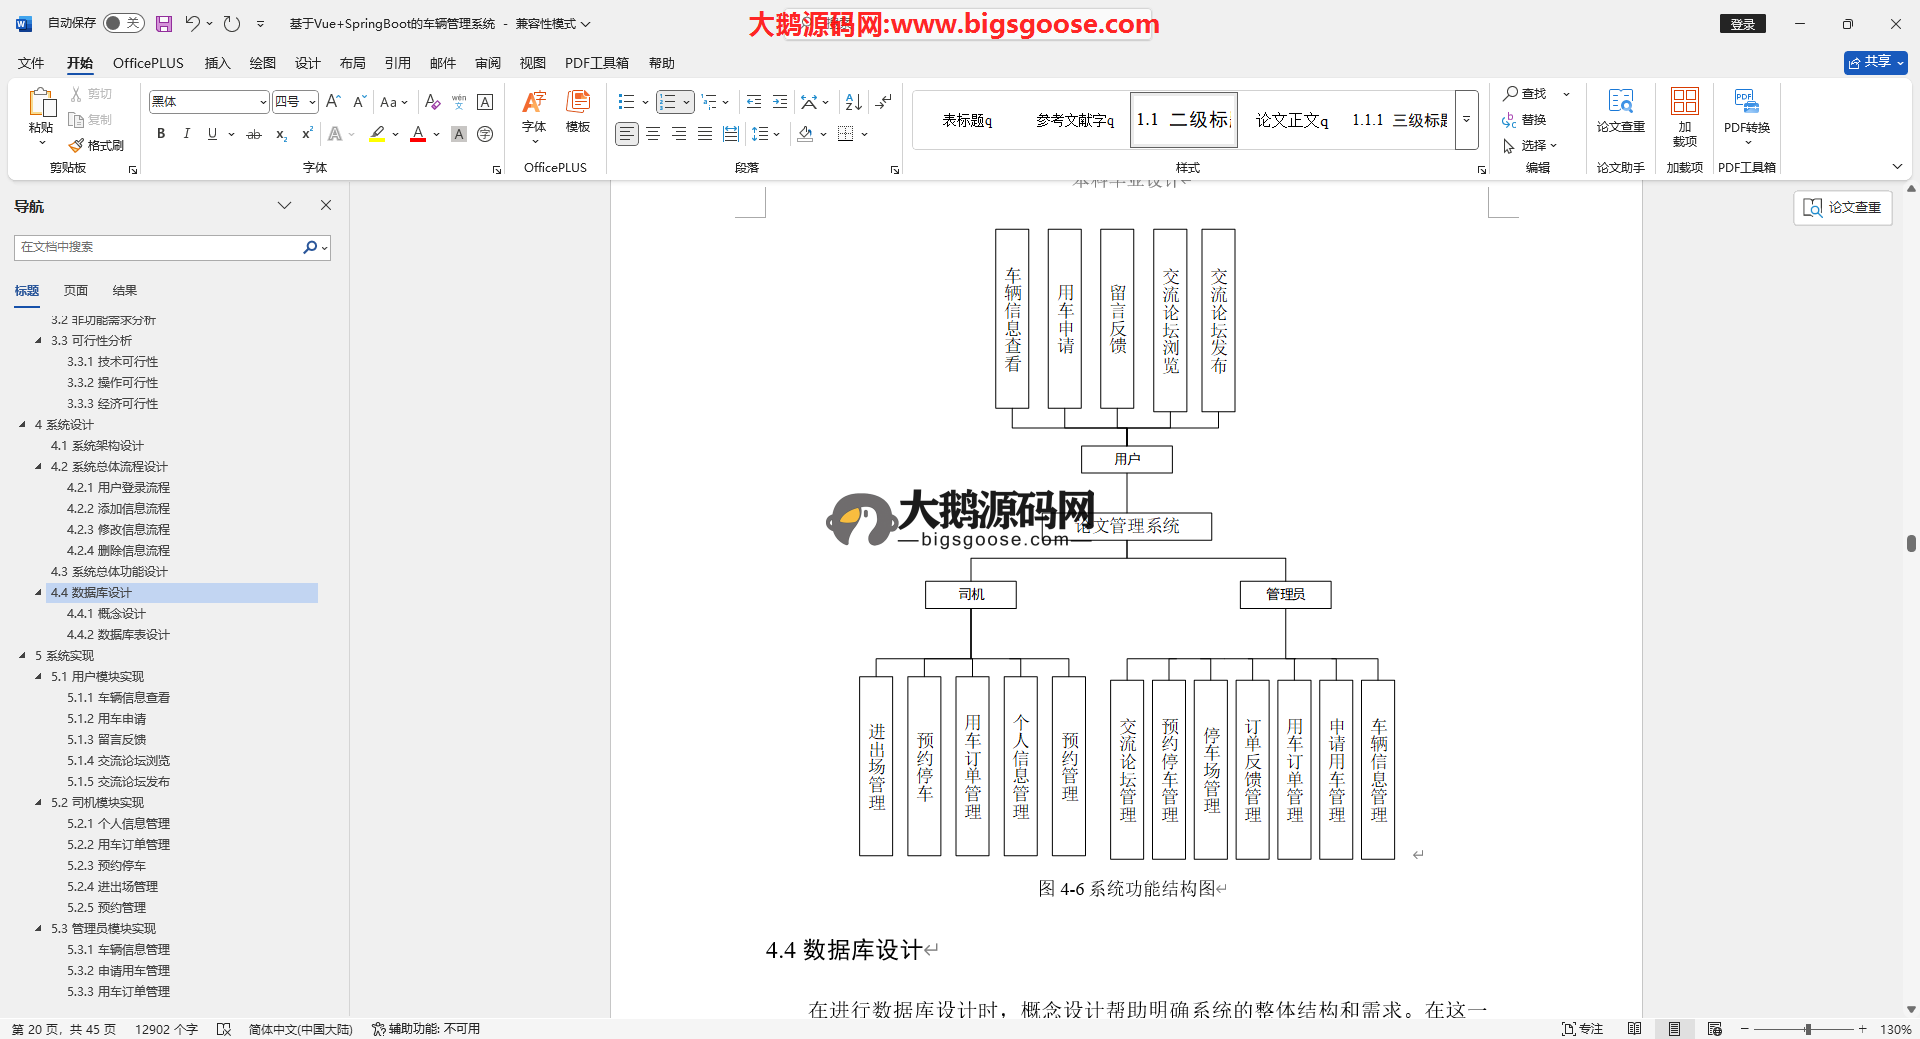The height and width of the screenshot is (1039, 1920).
Task: Click the italic formatting icon
Action: pyautogui.click(x=187, y=134)
